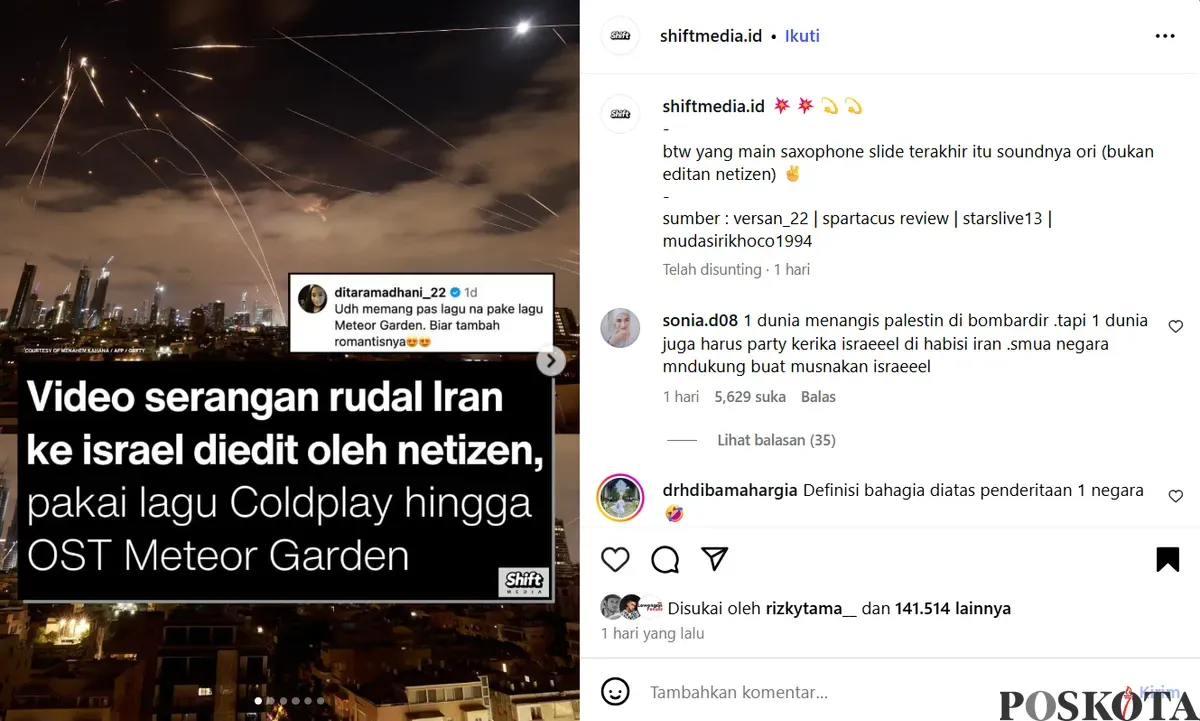This screenshot has height=721, width=1200.
Task: Follow account with Ikuti button
Action: (802, 36)
